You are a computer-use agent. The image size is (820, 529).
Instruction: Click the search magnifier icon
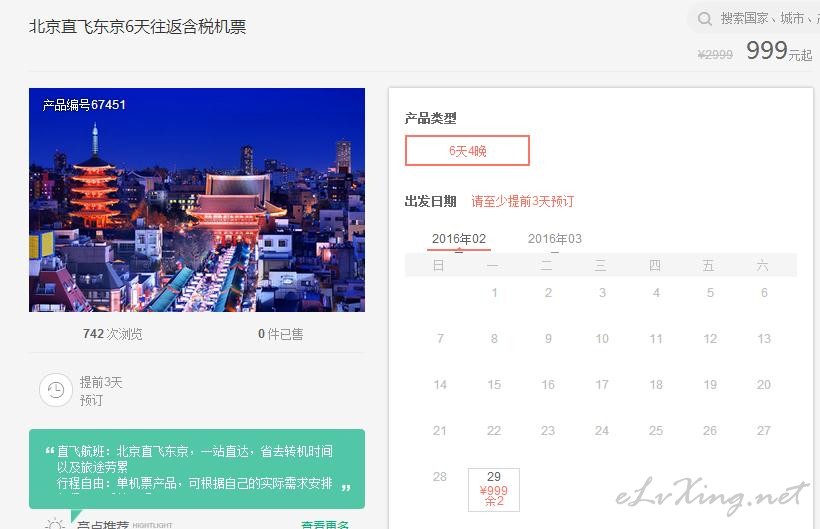pyautogui.click(x=704, y=19)
